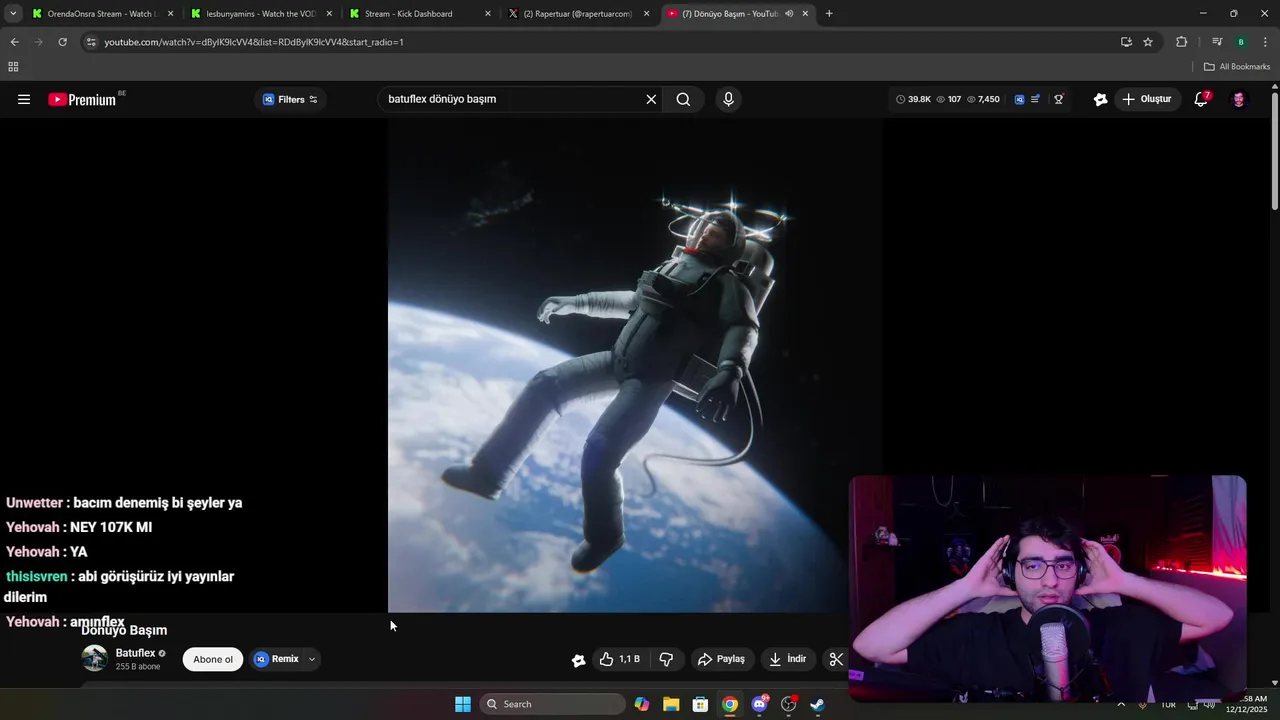This screenshot has width=1280, height=720.
Task: Open notifications bell with 7 badge
Action: tap(1201, 99)
